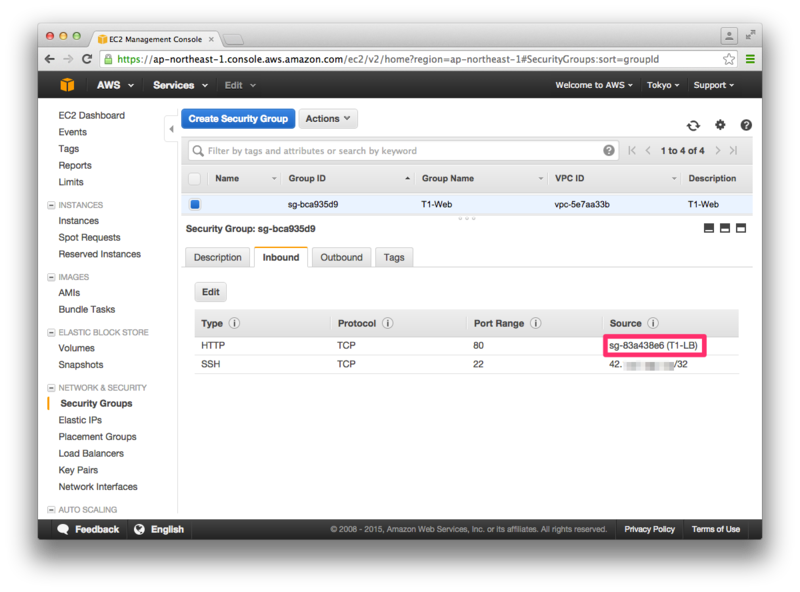Viewport: 800px width, 592px height.
Task: Click the browser address bar URL
Action: (x=388, y=59)
